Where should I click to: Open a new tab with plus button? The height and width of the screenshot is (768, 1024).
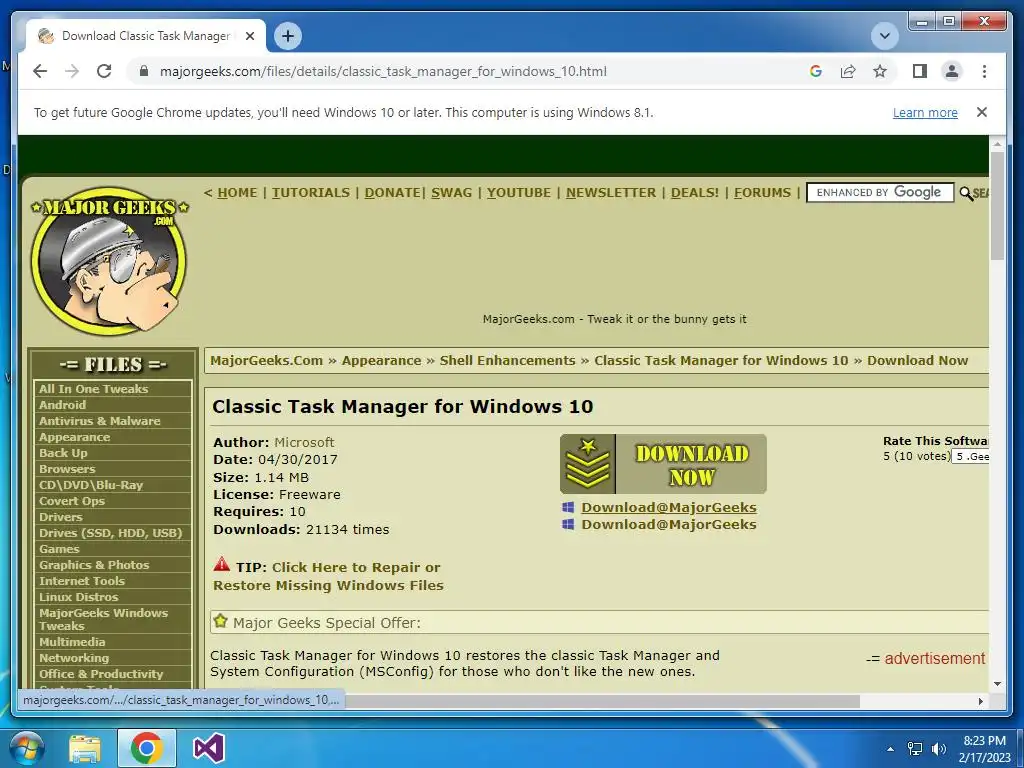click(x=288, y=36)
